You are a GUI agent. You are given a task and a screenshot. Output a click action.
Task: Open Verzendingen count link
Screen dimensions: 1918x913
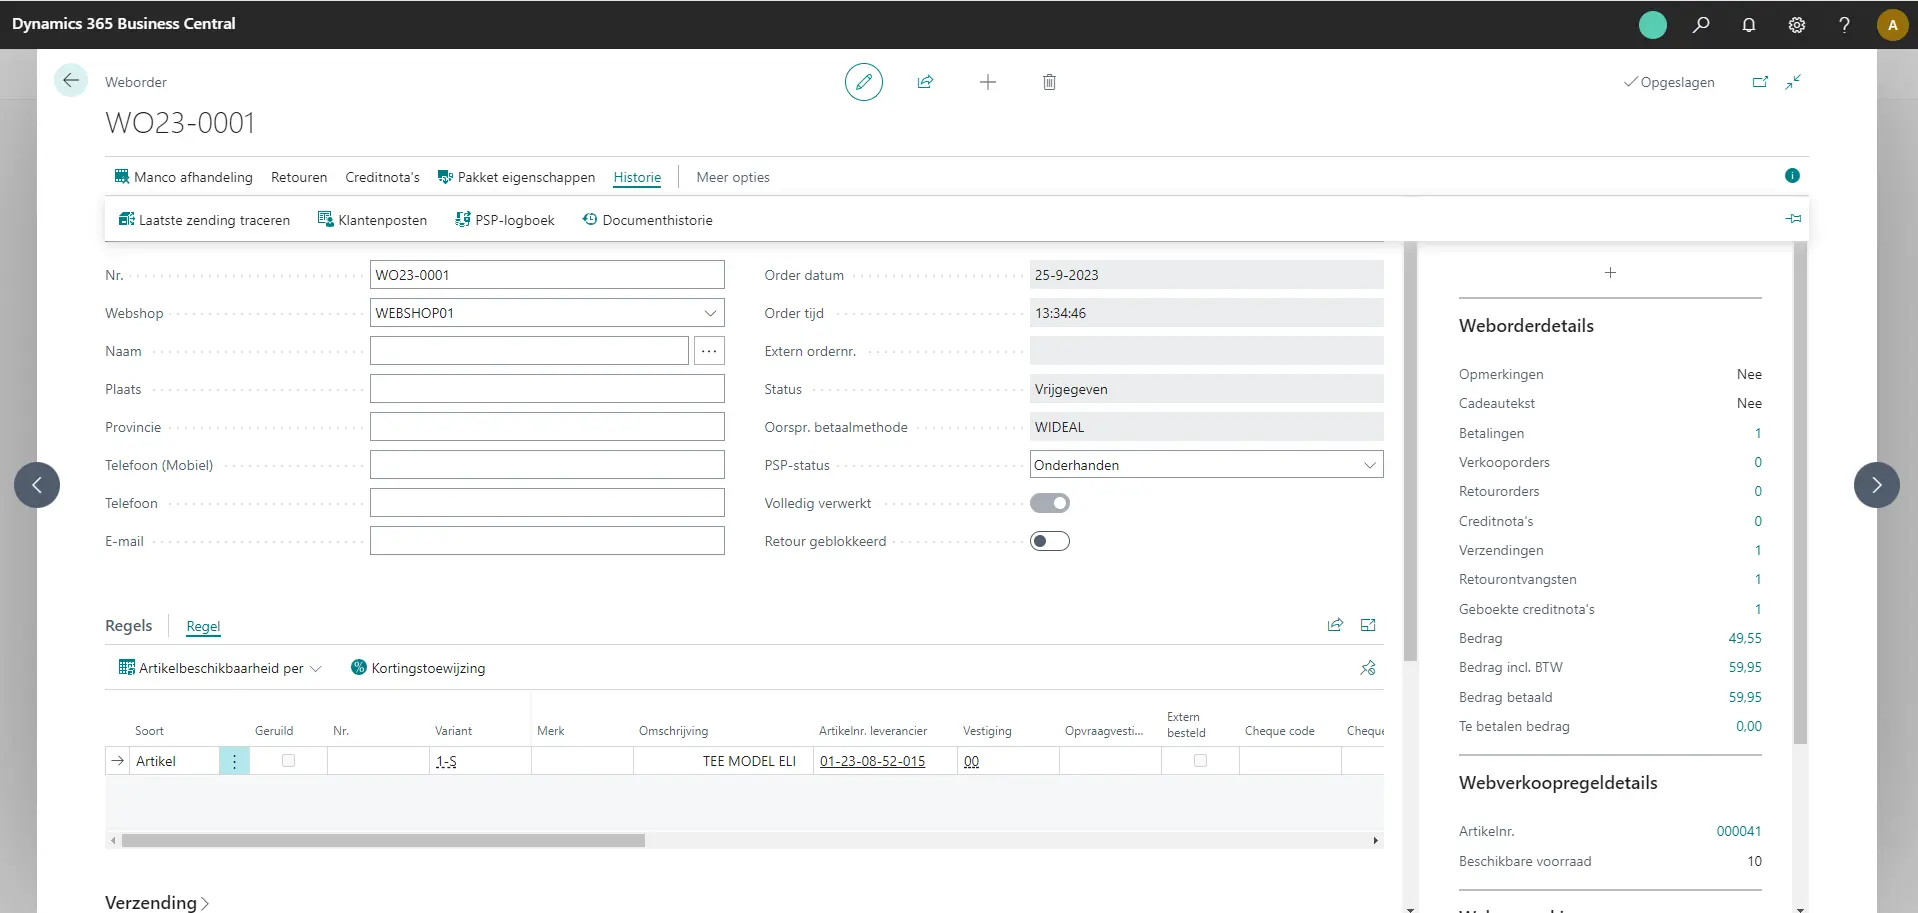(x=1758, y=550)
